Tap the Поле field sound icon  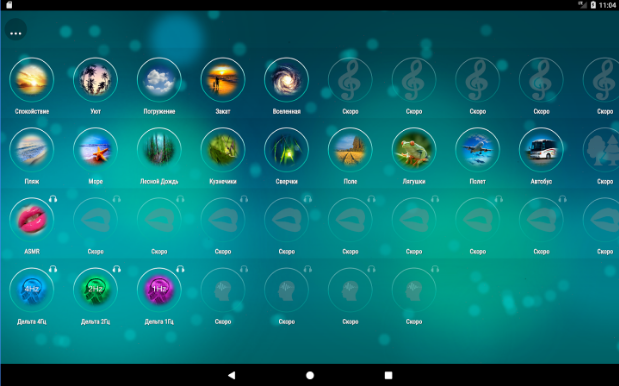[x=350, y=150]
